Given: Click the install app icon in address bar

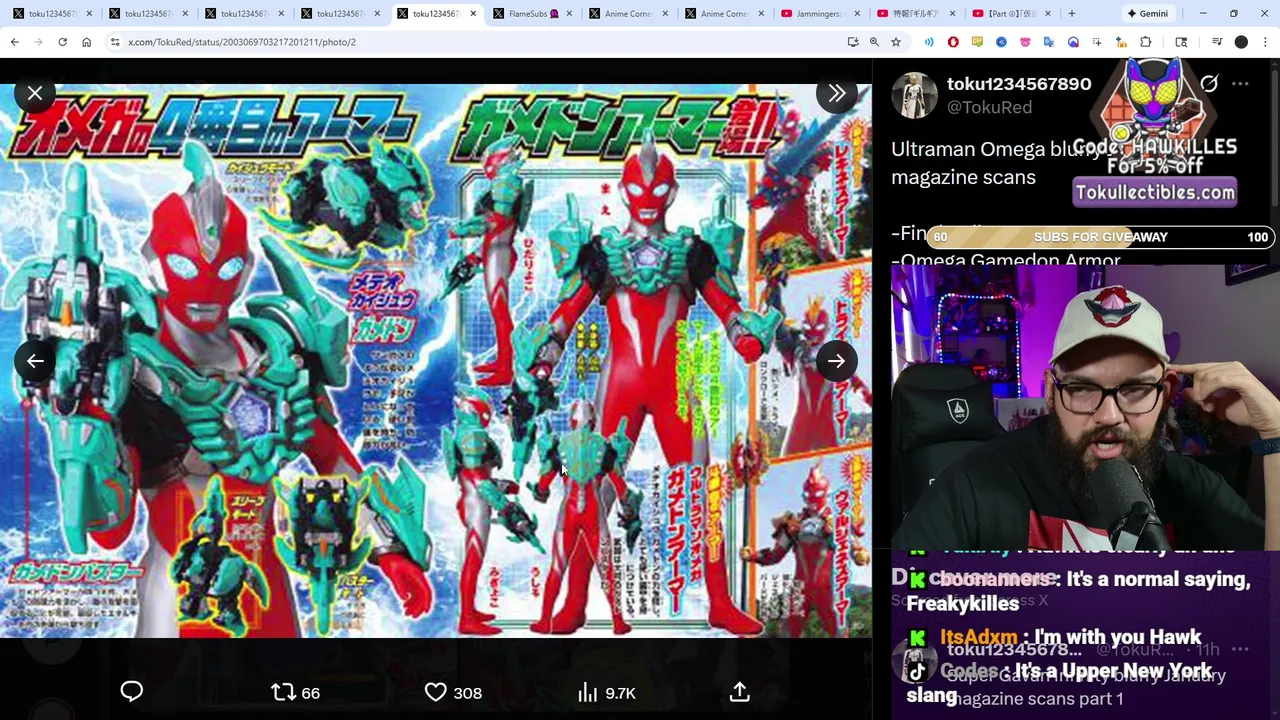Looking at the screenshot, I should click(x=853, y=42).
